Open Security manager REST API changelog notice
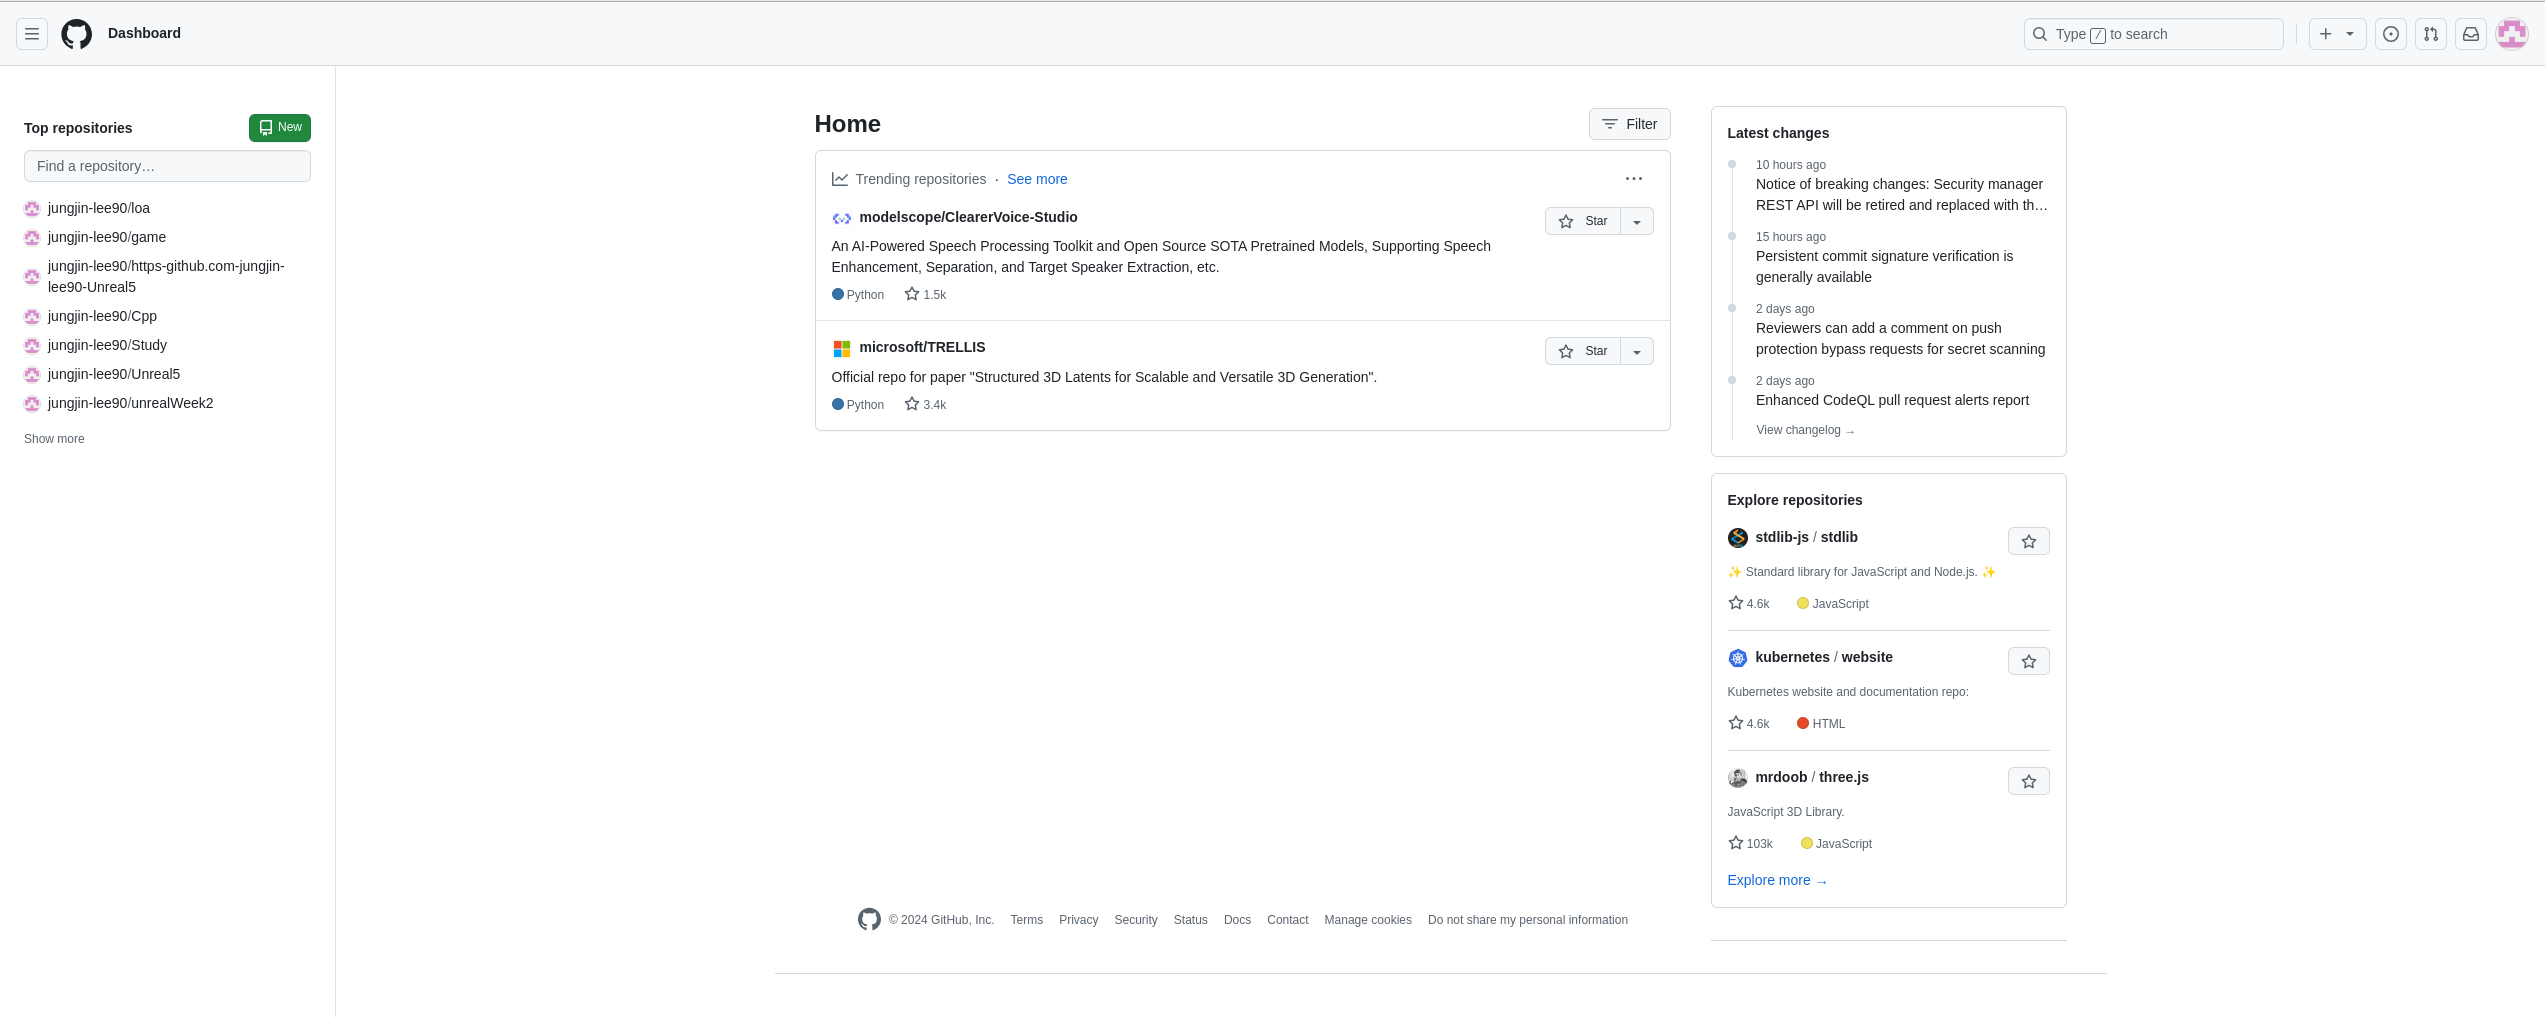 [1902, 195]
